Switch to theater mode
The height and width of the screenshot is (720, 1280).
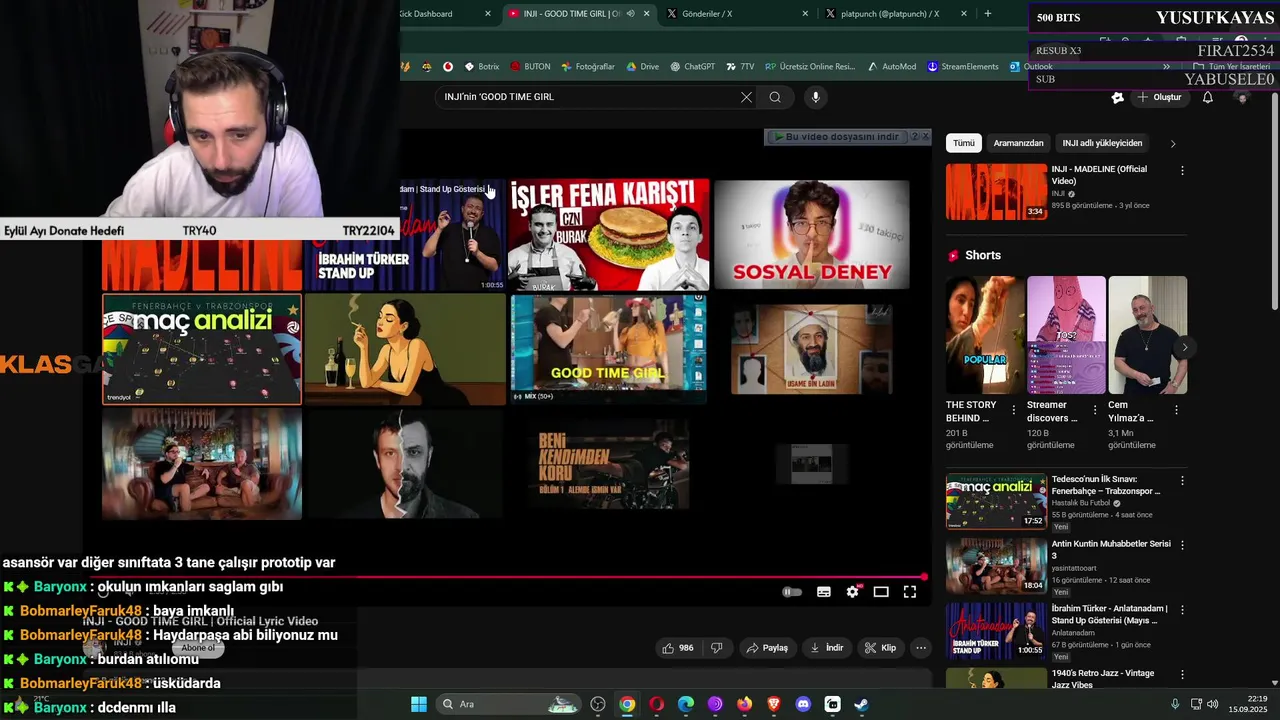881,592
